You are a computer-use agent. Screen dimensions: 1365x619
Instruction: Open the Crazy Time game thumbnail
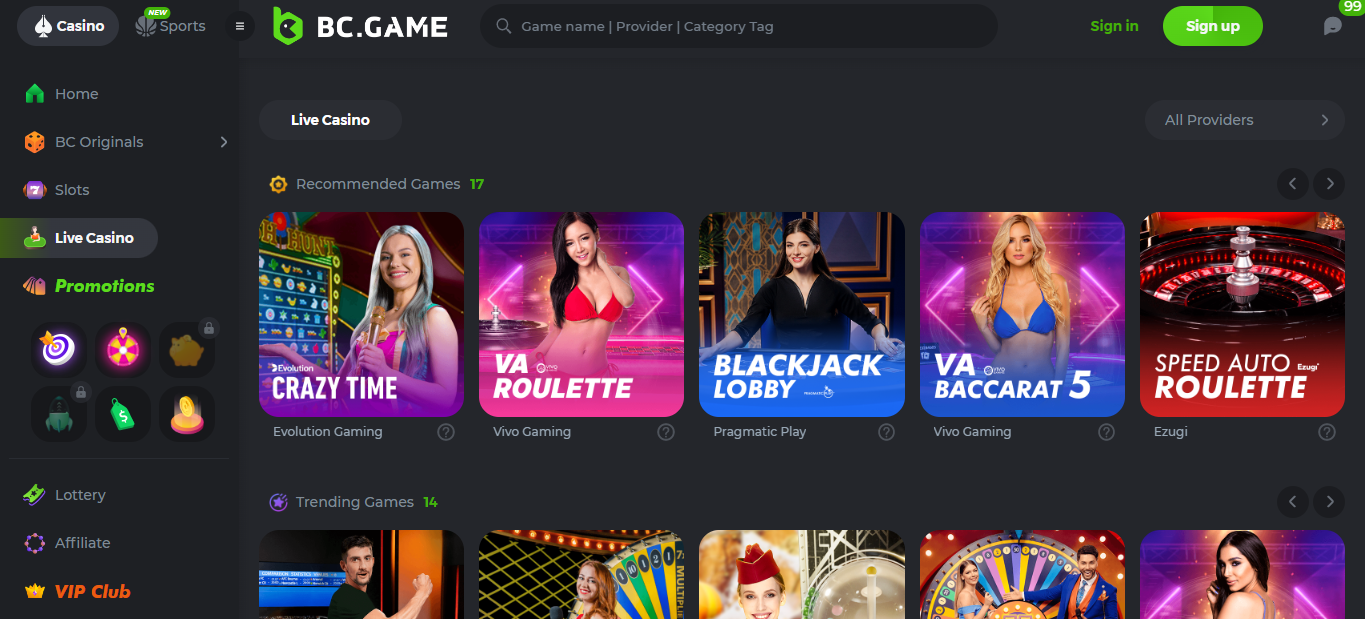point(361,314)
